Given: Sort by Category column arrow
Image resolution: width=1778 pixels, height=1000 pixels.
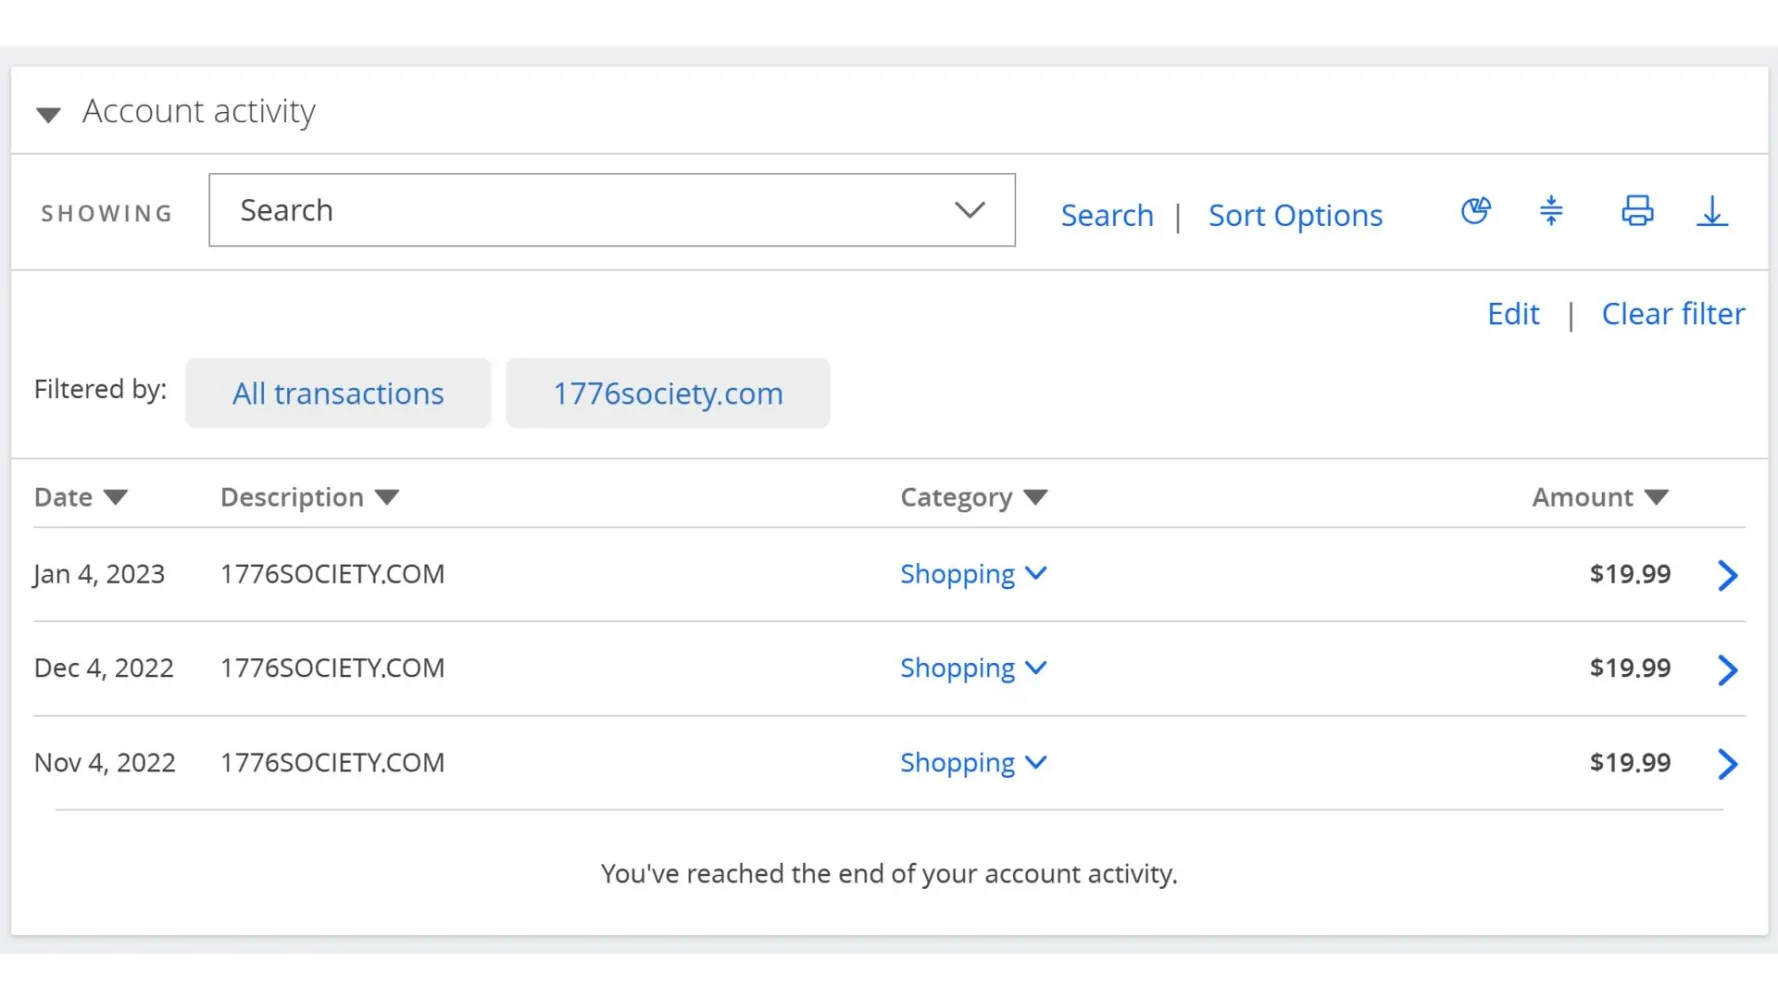Looking at the screenshot, I should (1035, 497).
